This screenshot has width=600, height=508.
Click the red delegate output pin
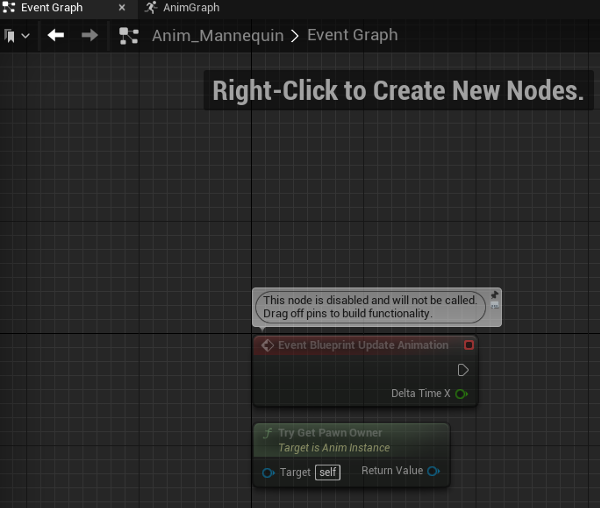469,345
